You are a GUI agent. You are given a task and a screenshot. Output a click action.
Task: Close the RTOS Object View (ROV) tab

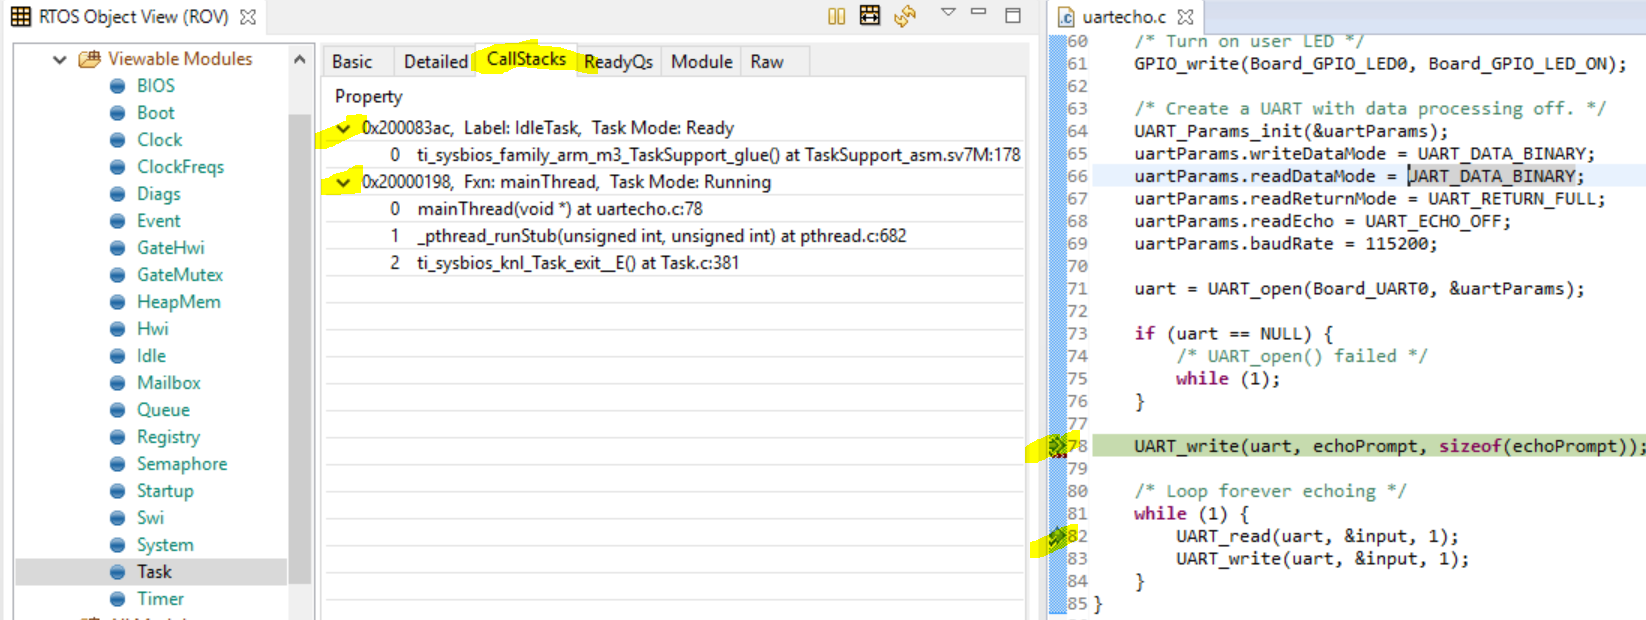(x=248, y=17)
